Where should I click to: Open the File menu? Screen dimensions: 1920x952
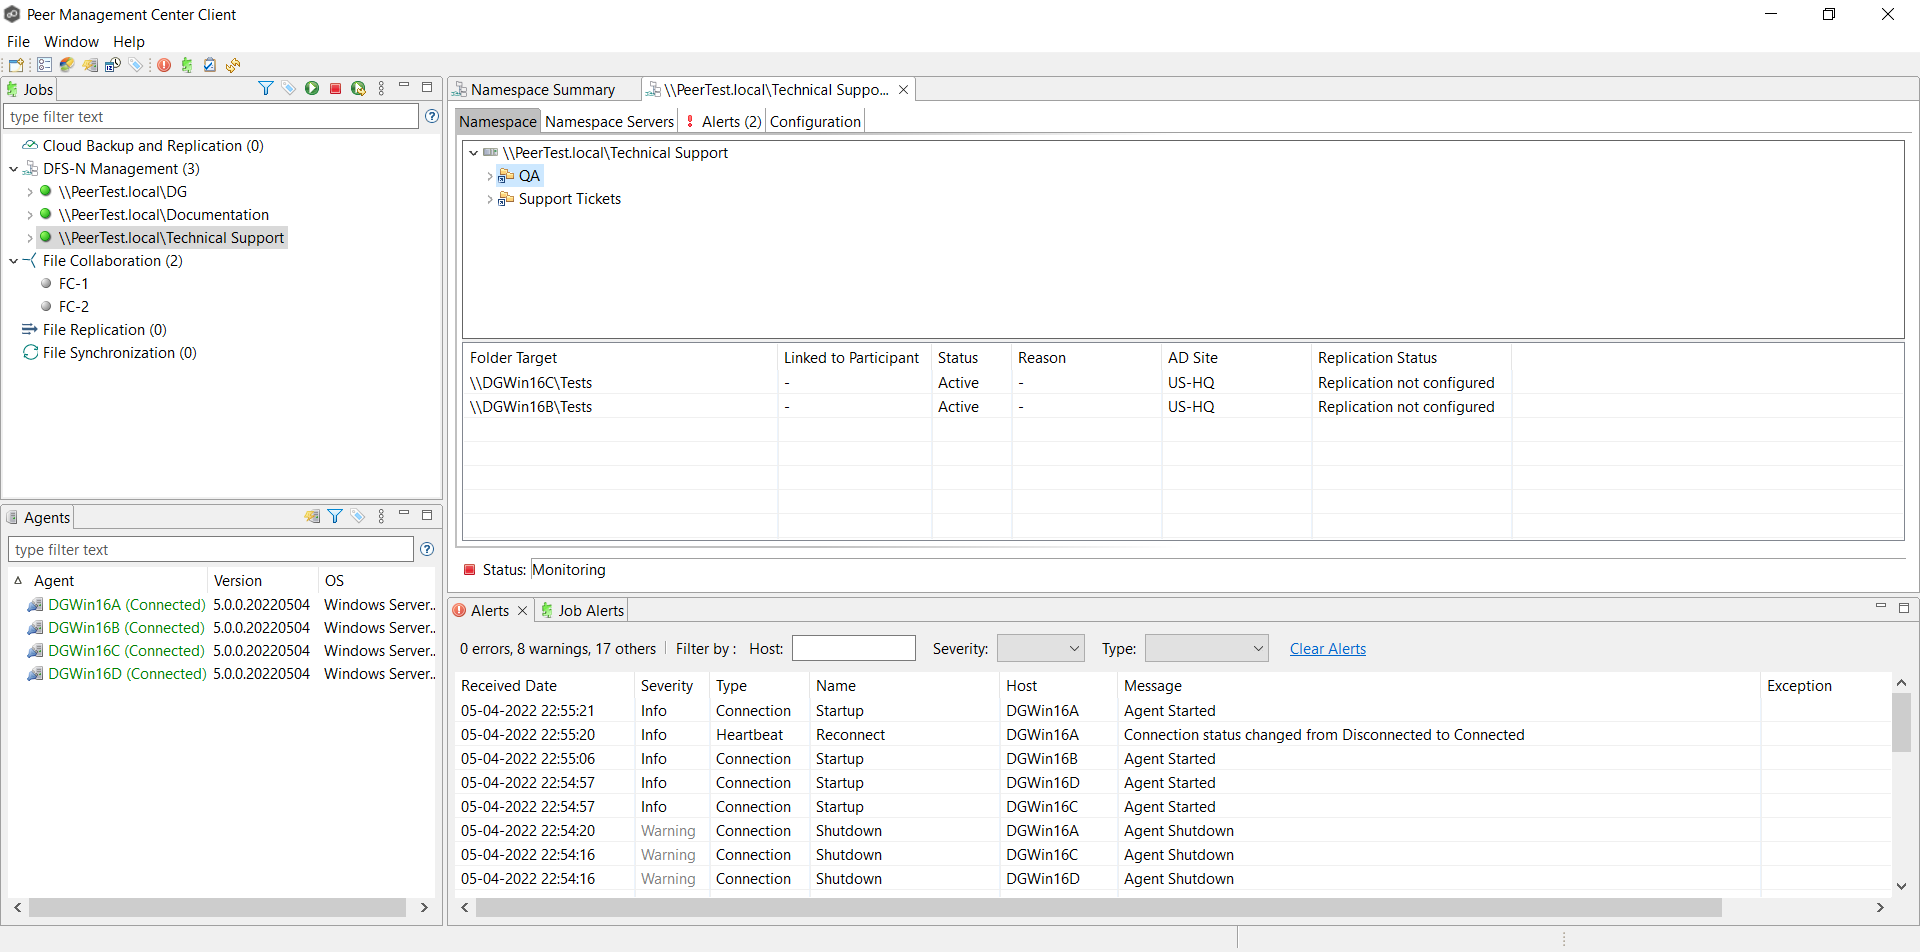[x=18, y=41]
